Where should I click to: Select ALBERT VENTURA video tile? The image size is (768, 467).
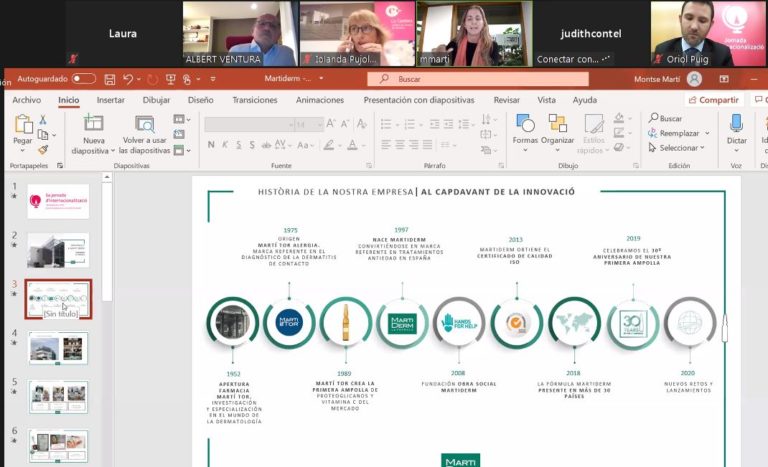tap(240, 33)
